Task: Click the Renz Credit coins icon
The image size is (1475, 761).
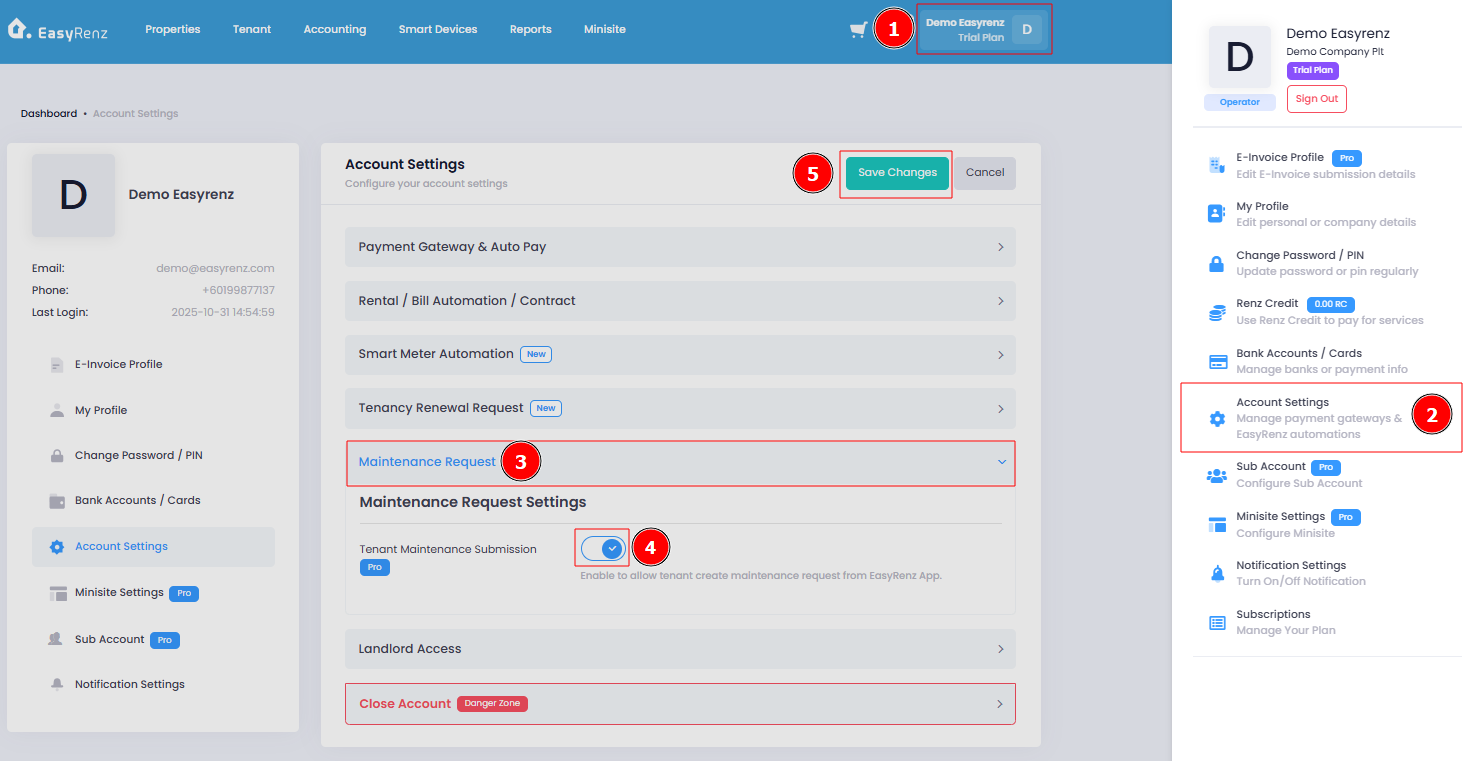Action: point(1217,312)
